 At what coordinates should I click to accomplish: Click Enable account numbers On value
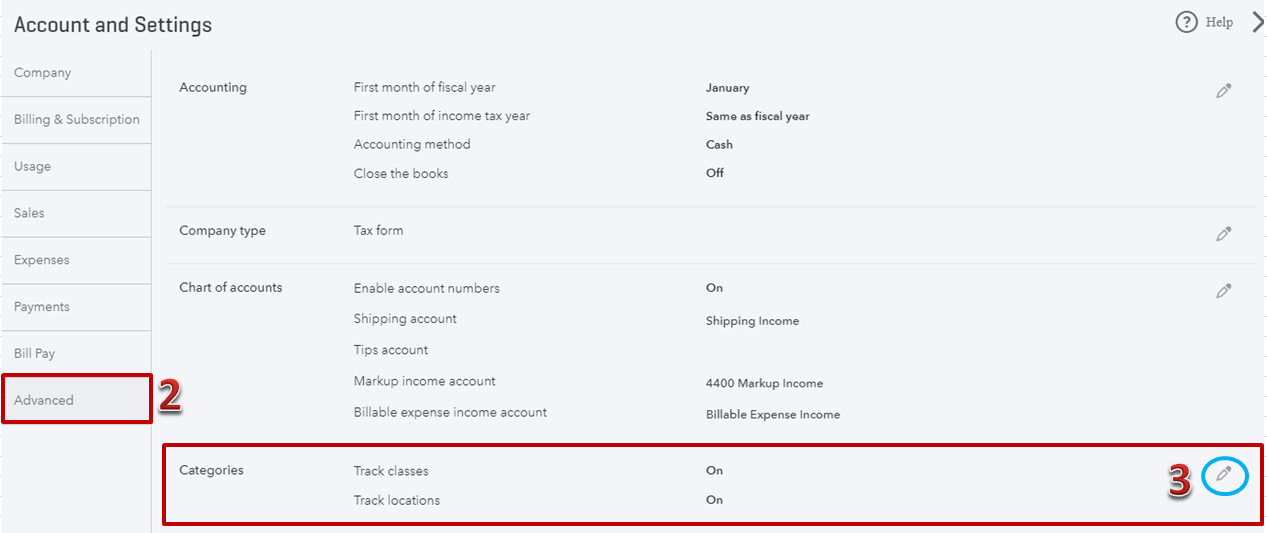(714, 288)
